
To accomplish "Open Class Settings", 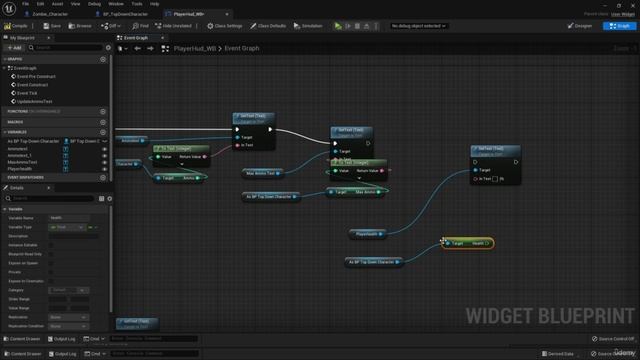I will (224, 26).
